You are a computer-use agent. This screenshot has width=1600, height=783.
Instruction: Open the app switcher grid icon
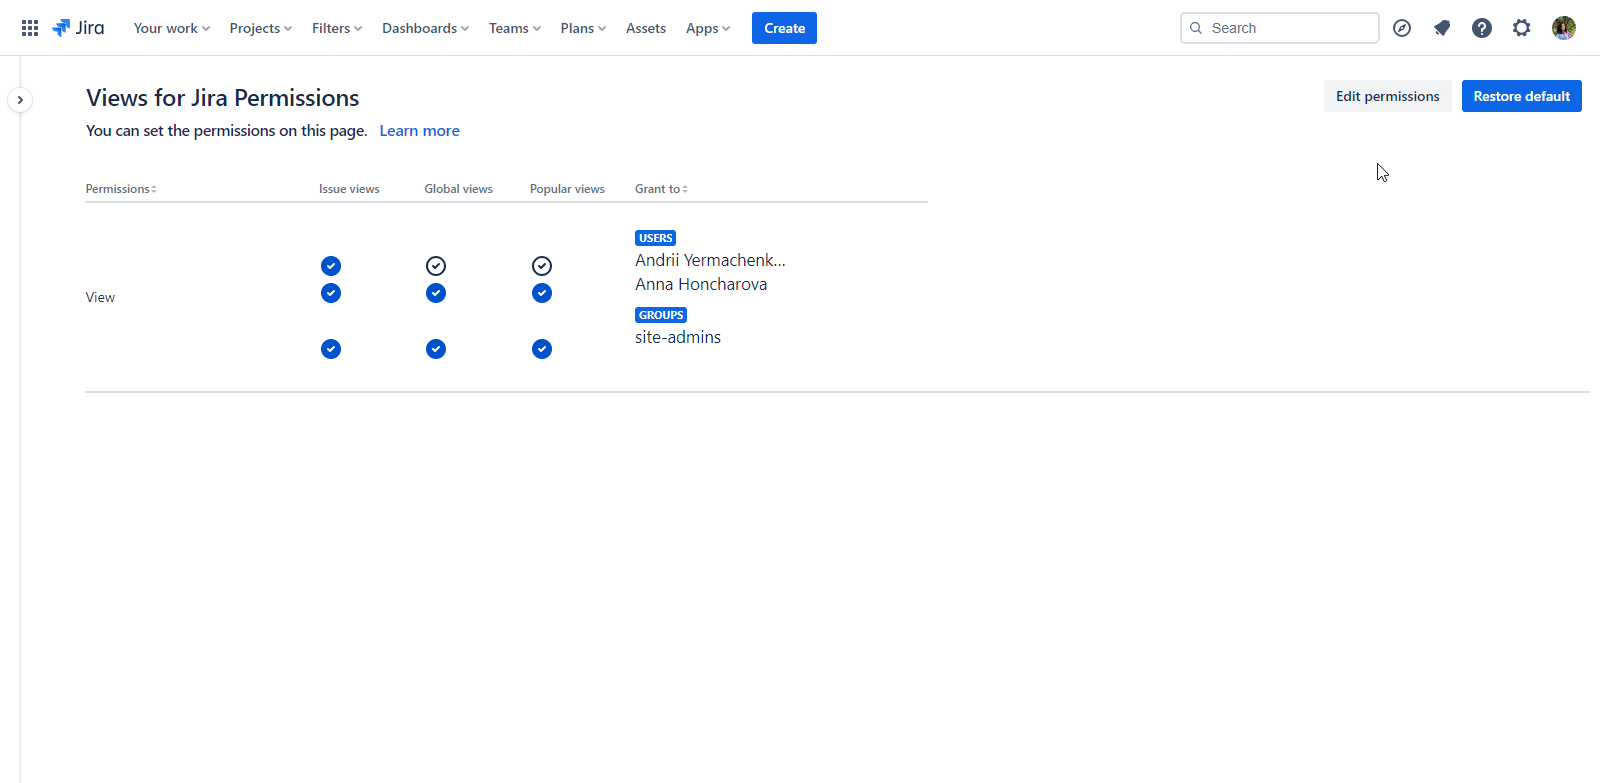(x=30, y=28)
